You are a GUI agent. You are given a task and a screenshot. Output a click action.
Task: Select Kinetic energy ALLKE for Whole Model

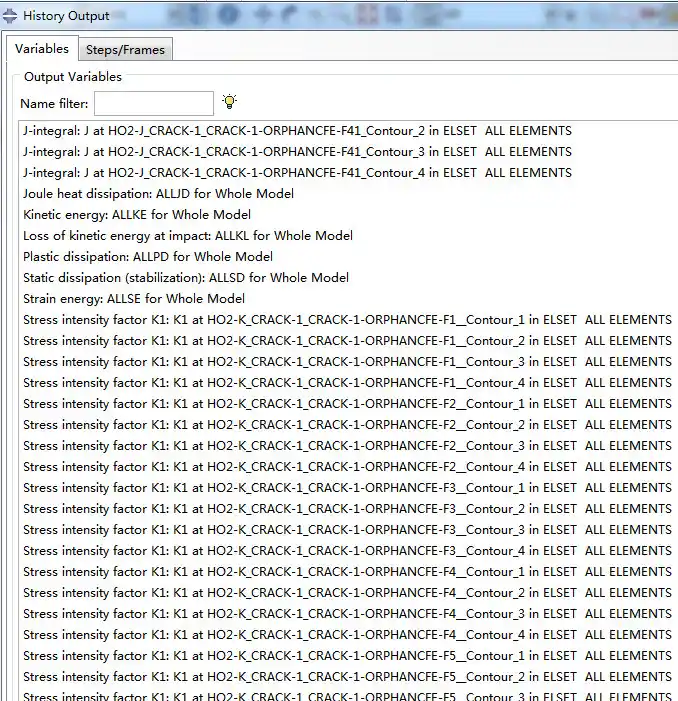coord(137,215)
